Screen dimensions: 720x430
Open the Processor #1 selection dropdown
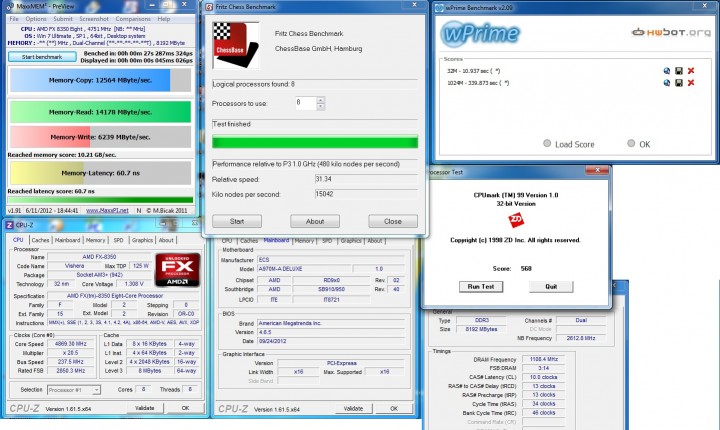[96, 390]
